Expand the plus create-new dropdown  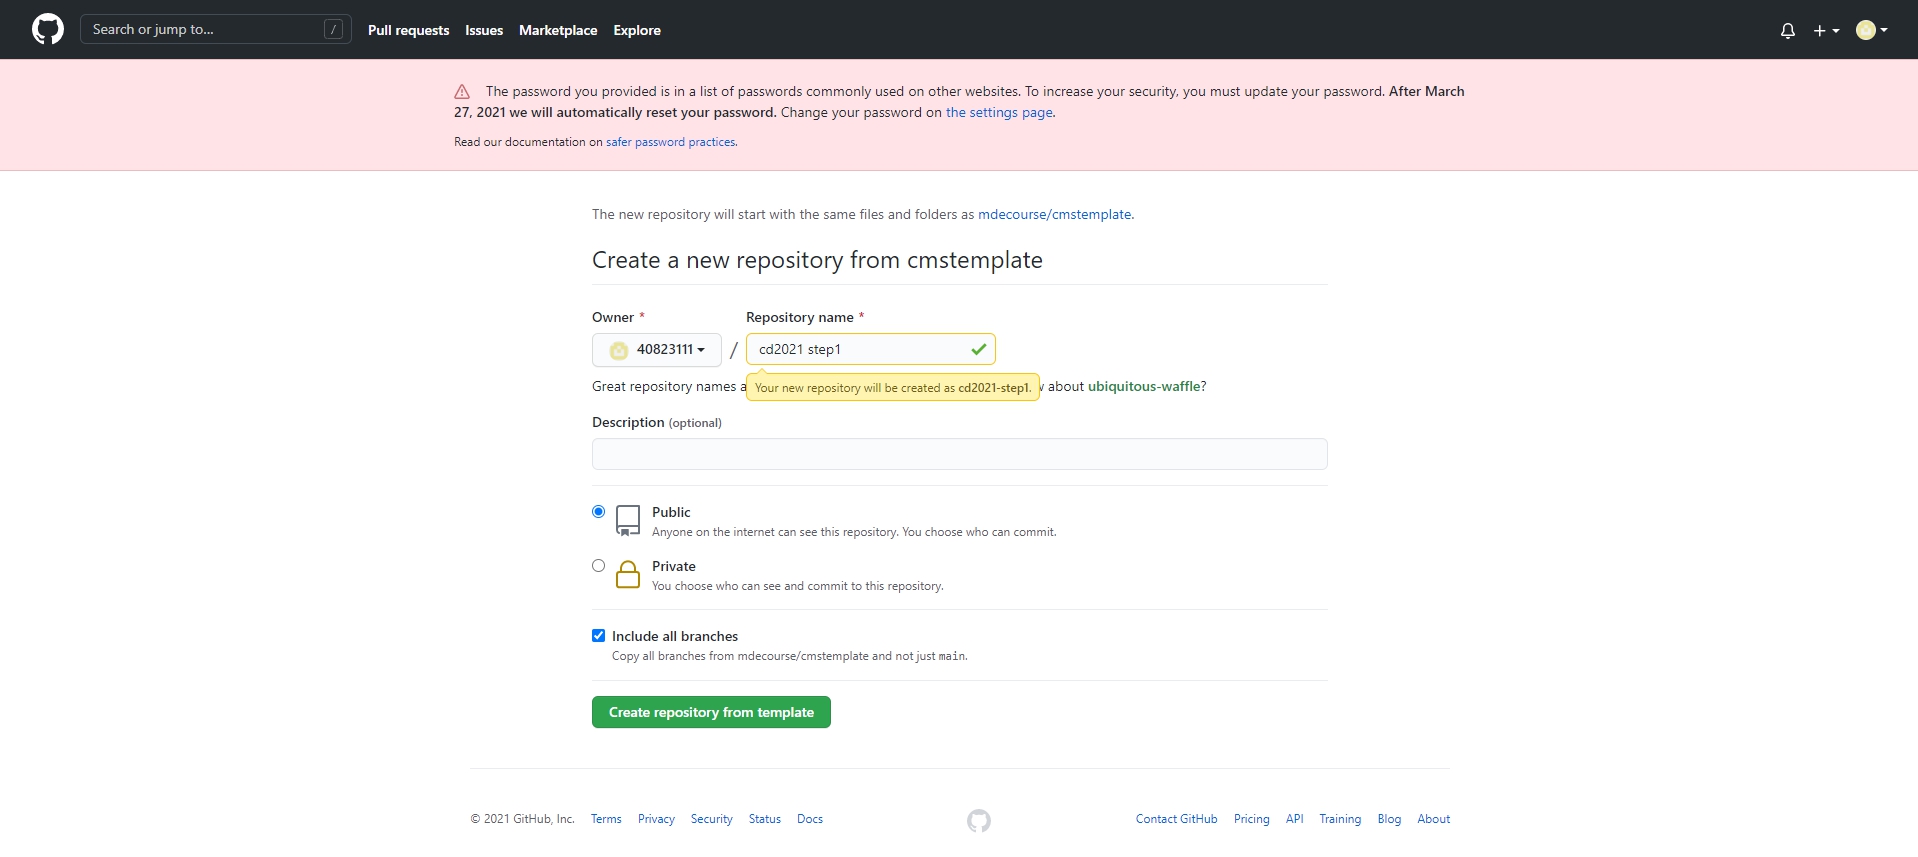[1826, 31]
